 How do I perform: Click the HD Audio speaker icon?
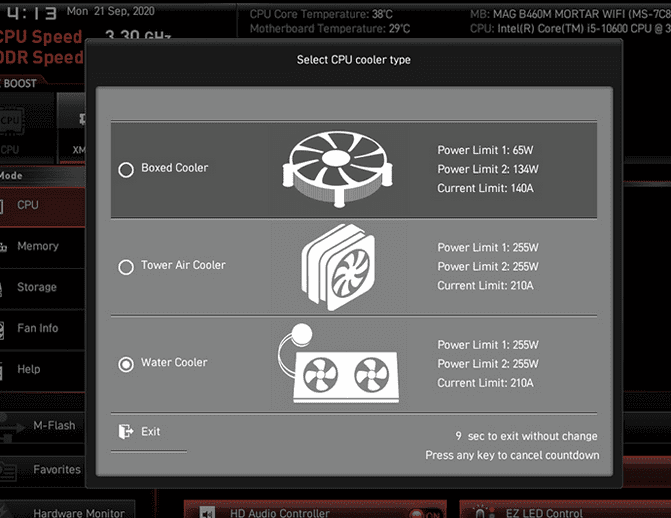click(208, 512)
